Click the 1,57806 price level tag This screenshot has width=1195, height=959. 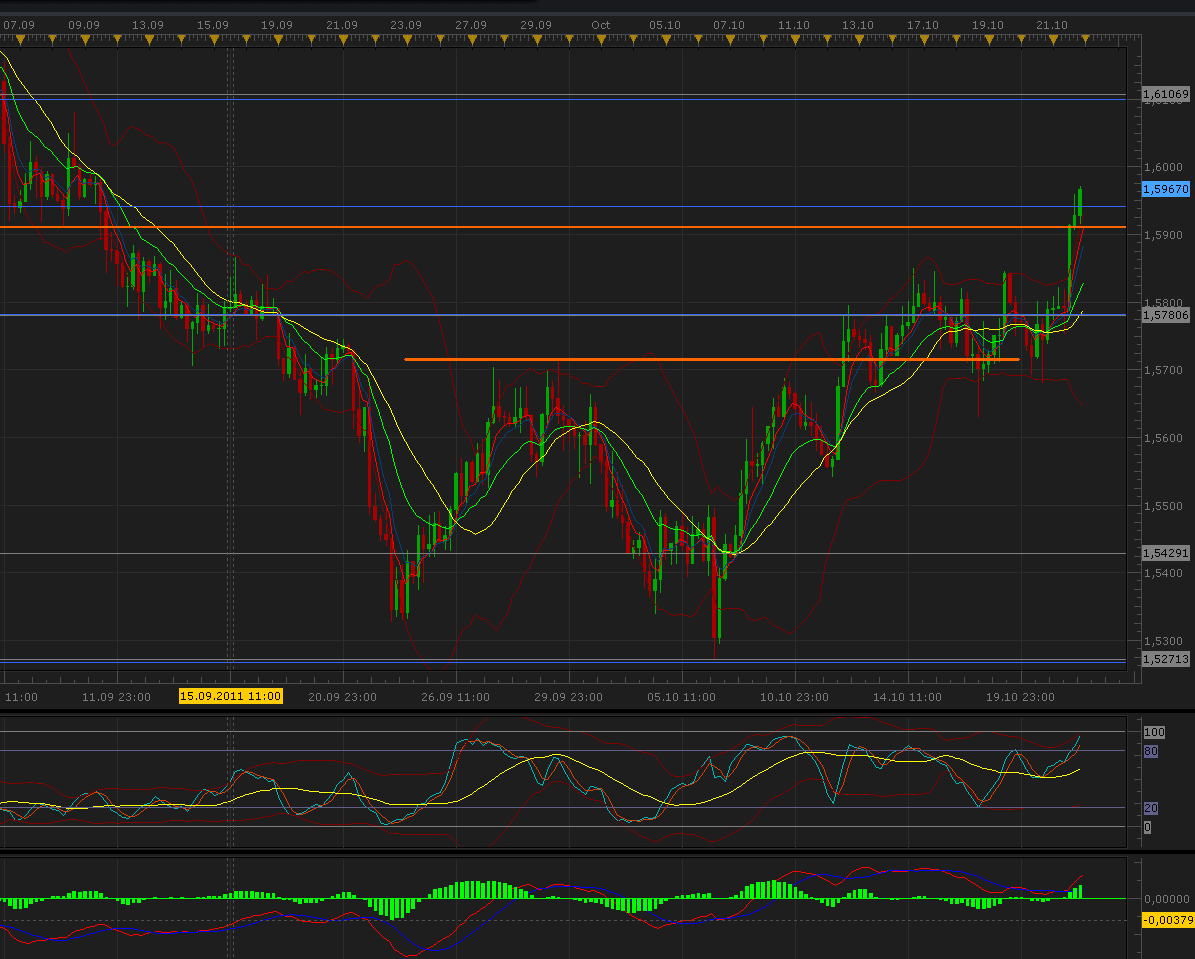[1165, 315]
